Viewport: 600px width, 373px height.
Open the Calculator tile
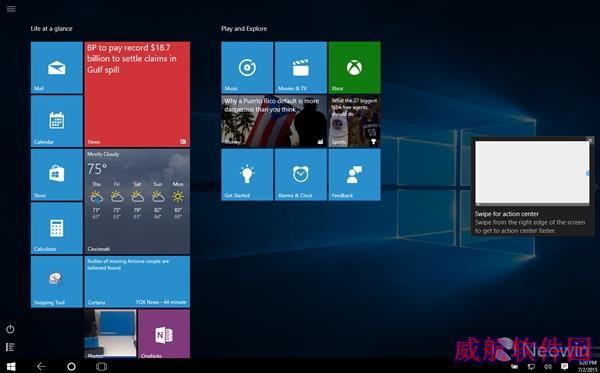tap(57, 228)
